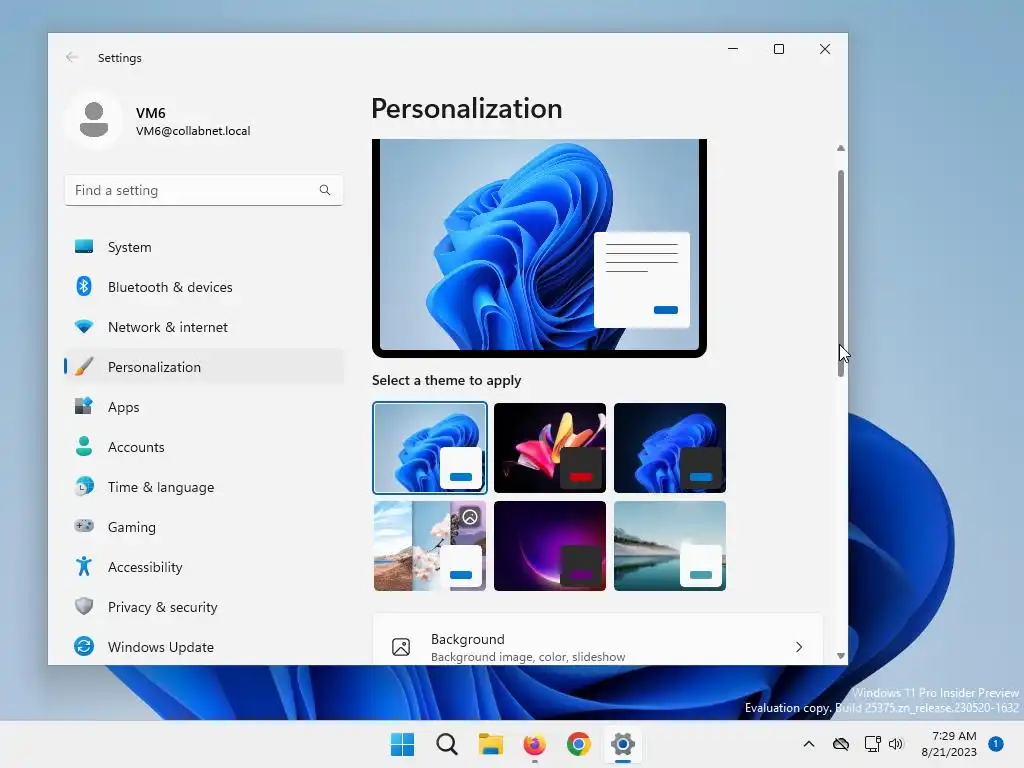The image size is (1024, 768).
Task: Click the cloud sync tray icon
Action: (x=840, y=744)
